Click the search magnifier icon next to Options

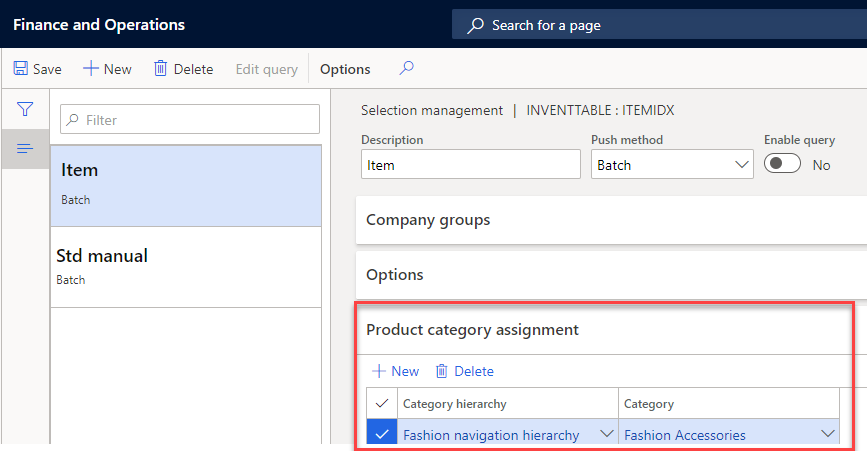(406, 68)
